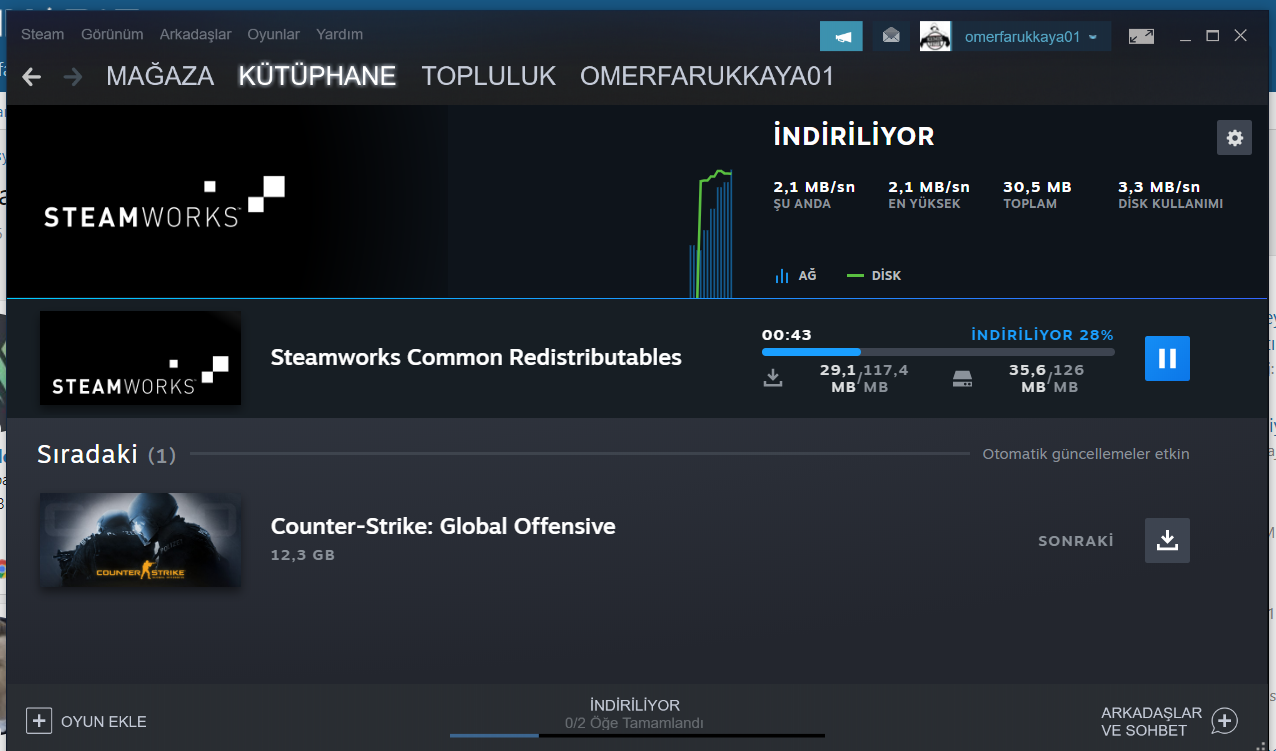1276x751 pixels.
Task: Click the AĞ network graph legend
Action: click(795, 275)
